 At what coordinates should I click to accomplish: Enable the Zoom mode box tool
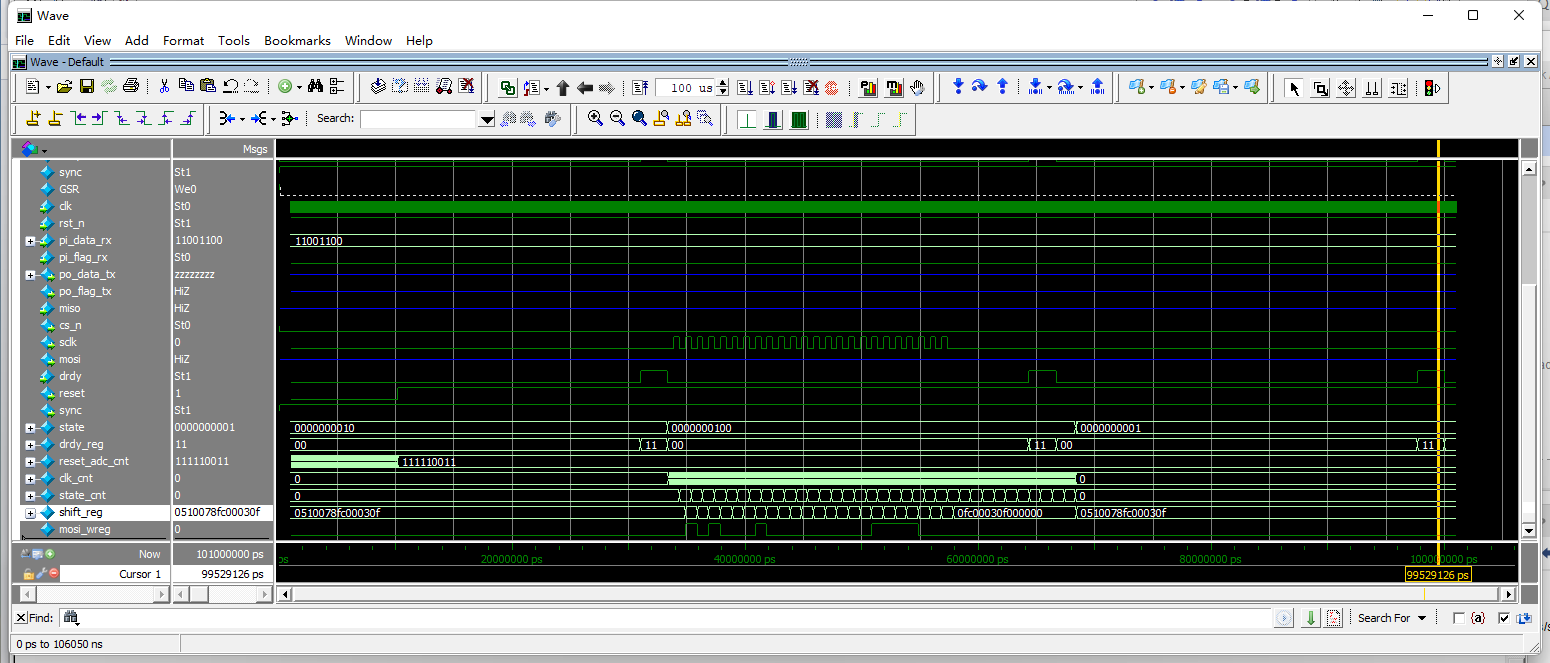[x=1320, y=88]
